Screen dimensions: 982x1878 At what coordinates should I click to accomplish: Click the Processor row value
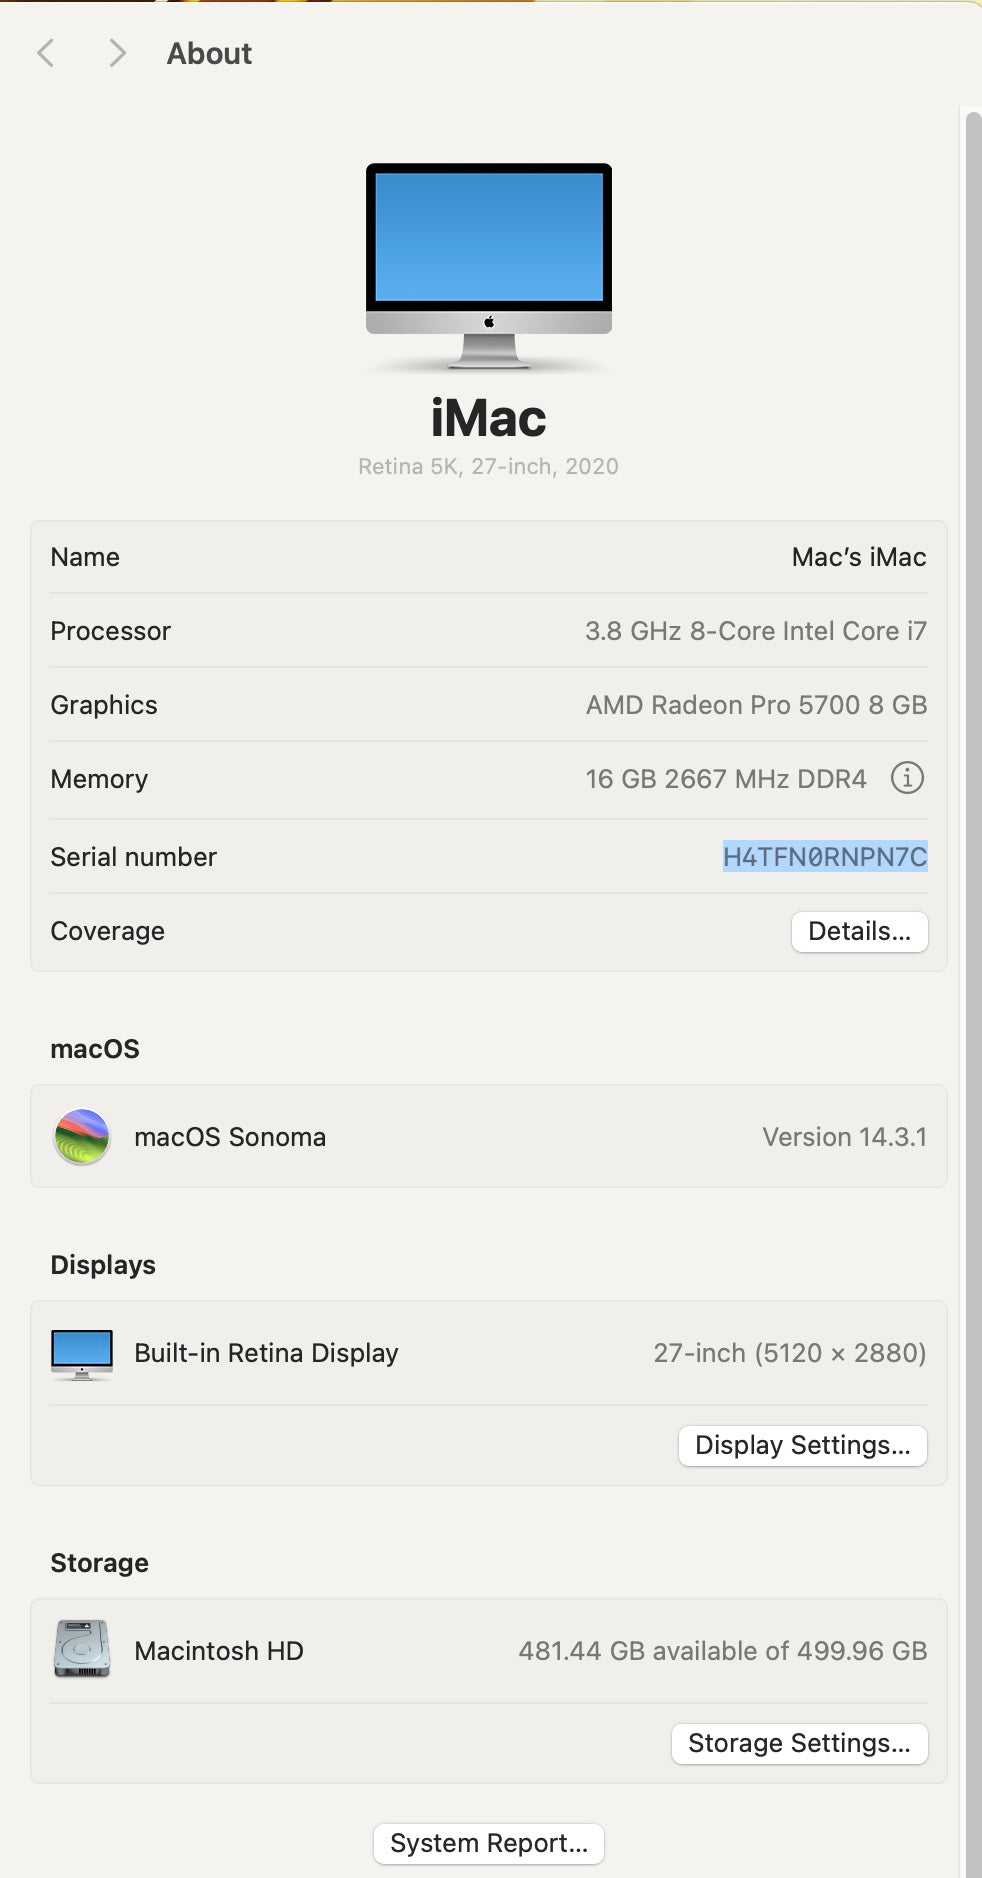(755, 631)
